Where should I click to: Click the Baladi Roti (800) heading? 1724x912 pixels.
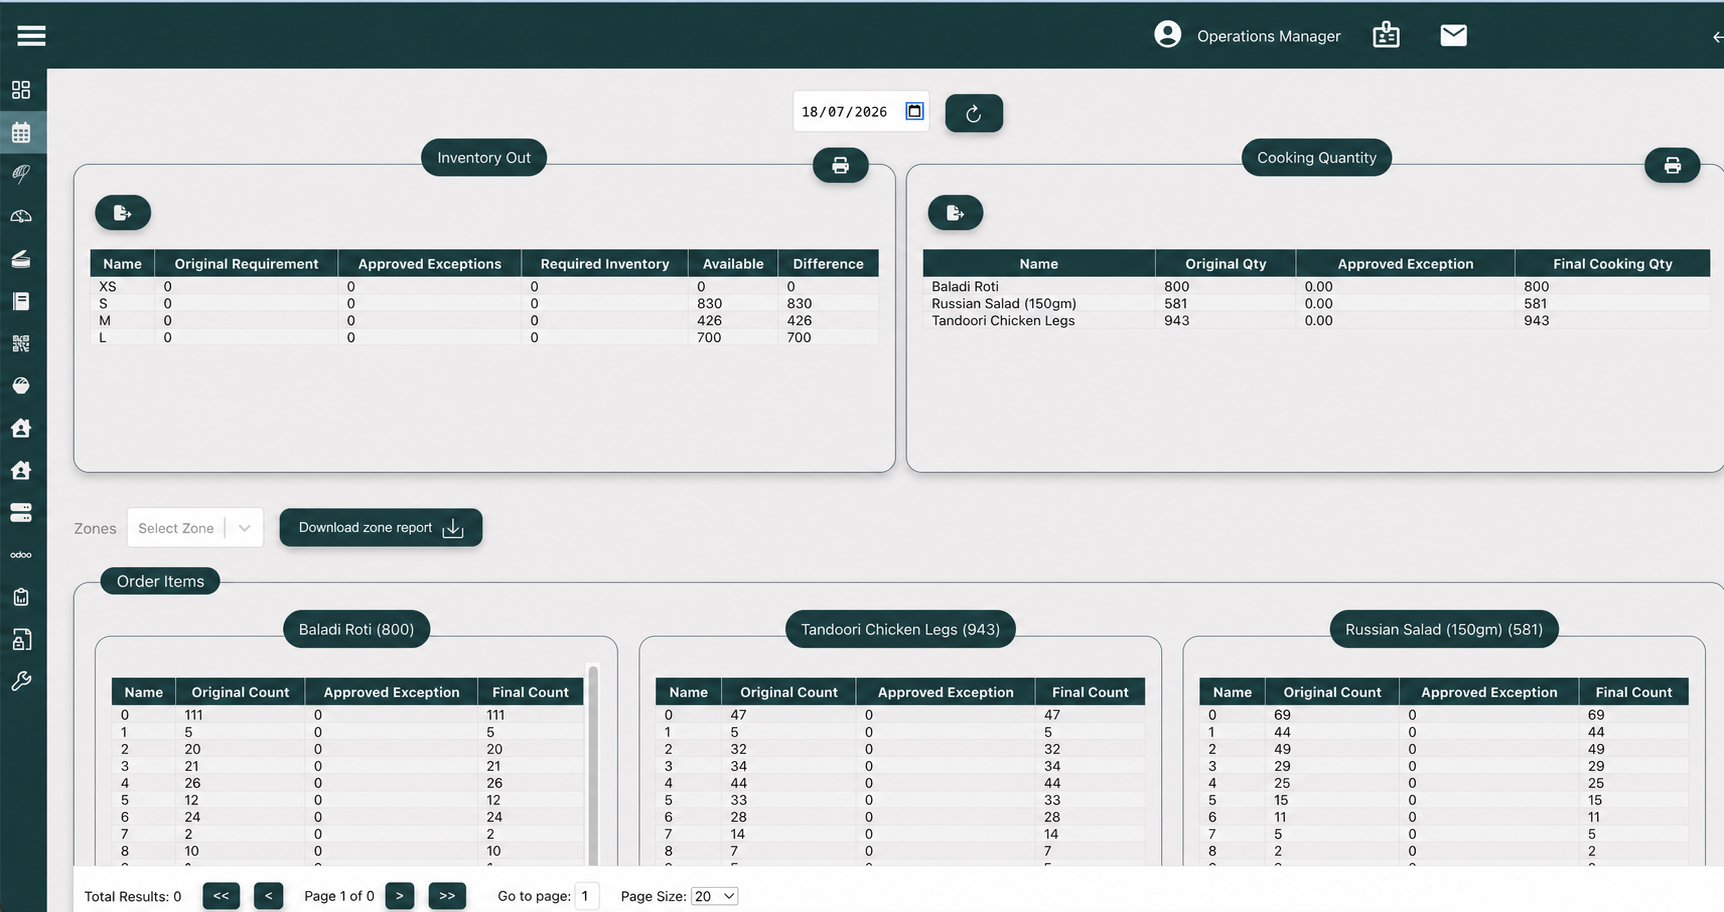356,629
